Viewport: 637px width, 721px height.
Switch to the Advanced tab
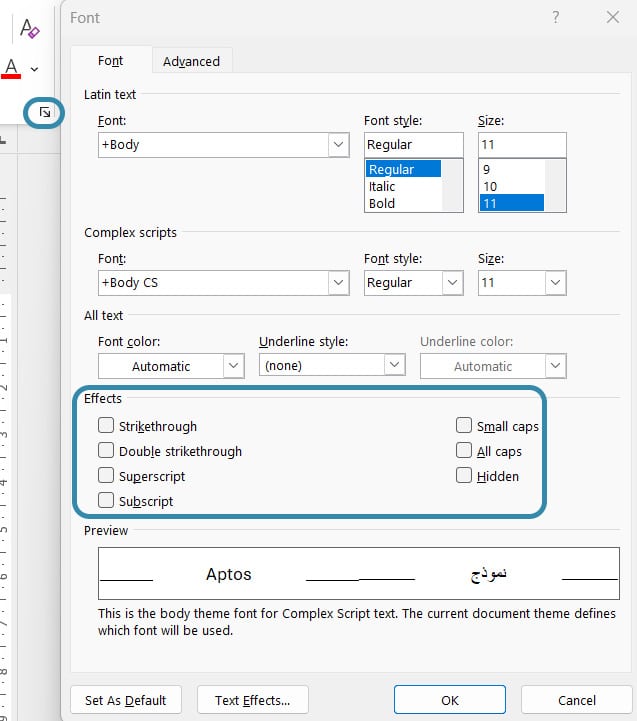(191, 61)
